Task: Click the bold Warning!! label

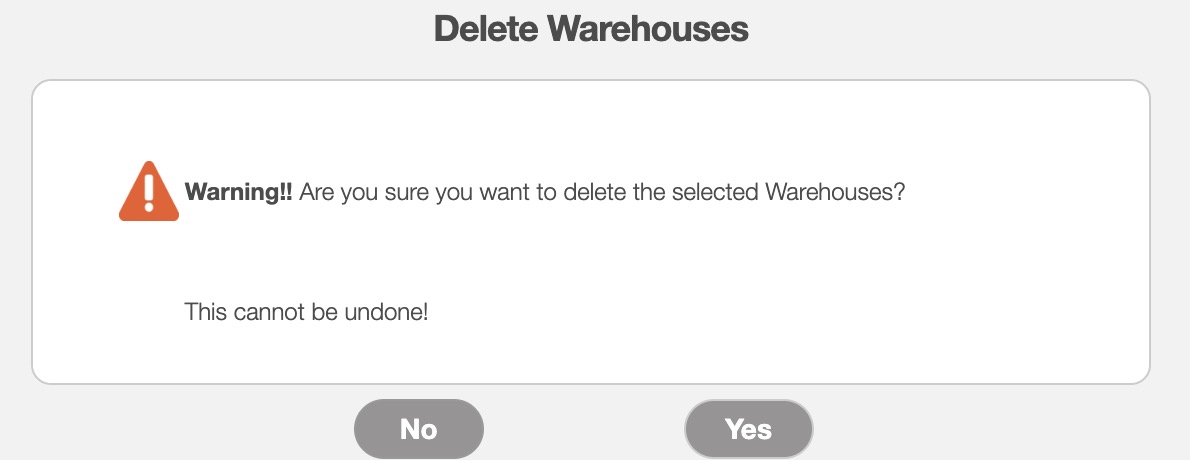Action: click(239, 192)
